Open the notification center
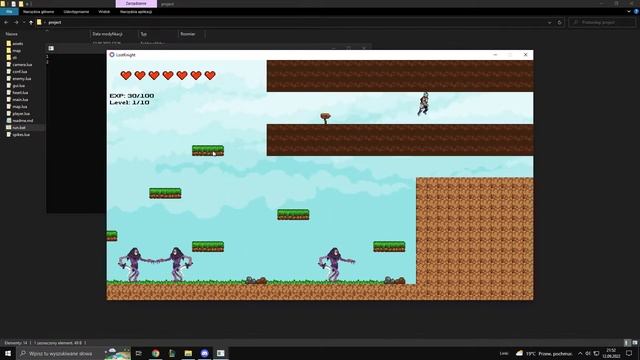 [x=629, y=353]
